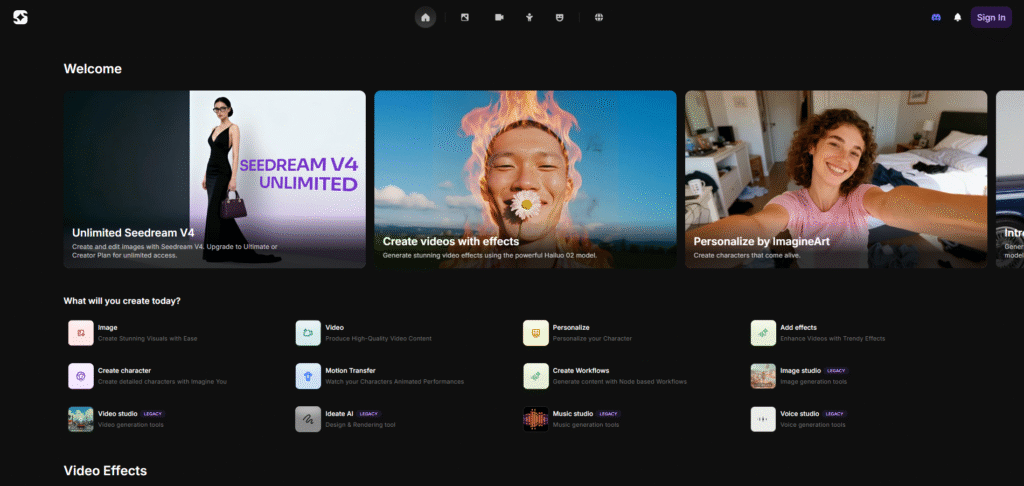Launch the Music studio legacy tile icon
Viewport: 1024px width, 486px height.
click(536, 419)
